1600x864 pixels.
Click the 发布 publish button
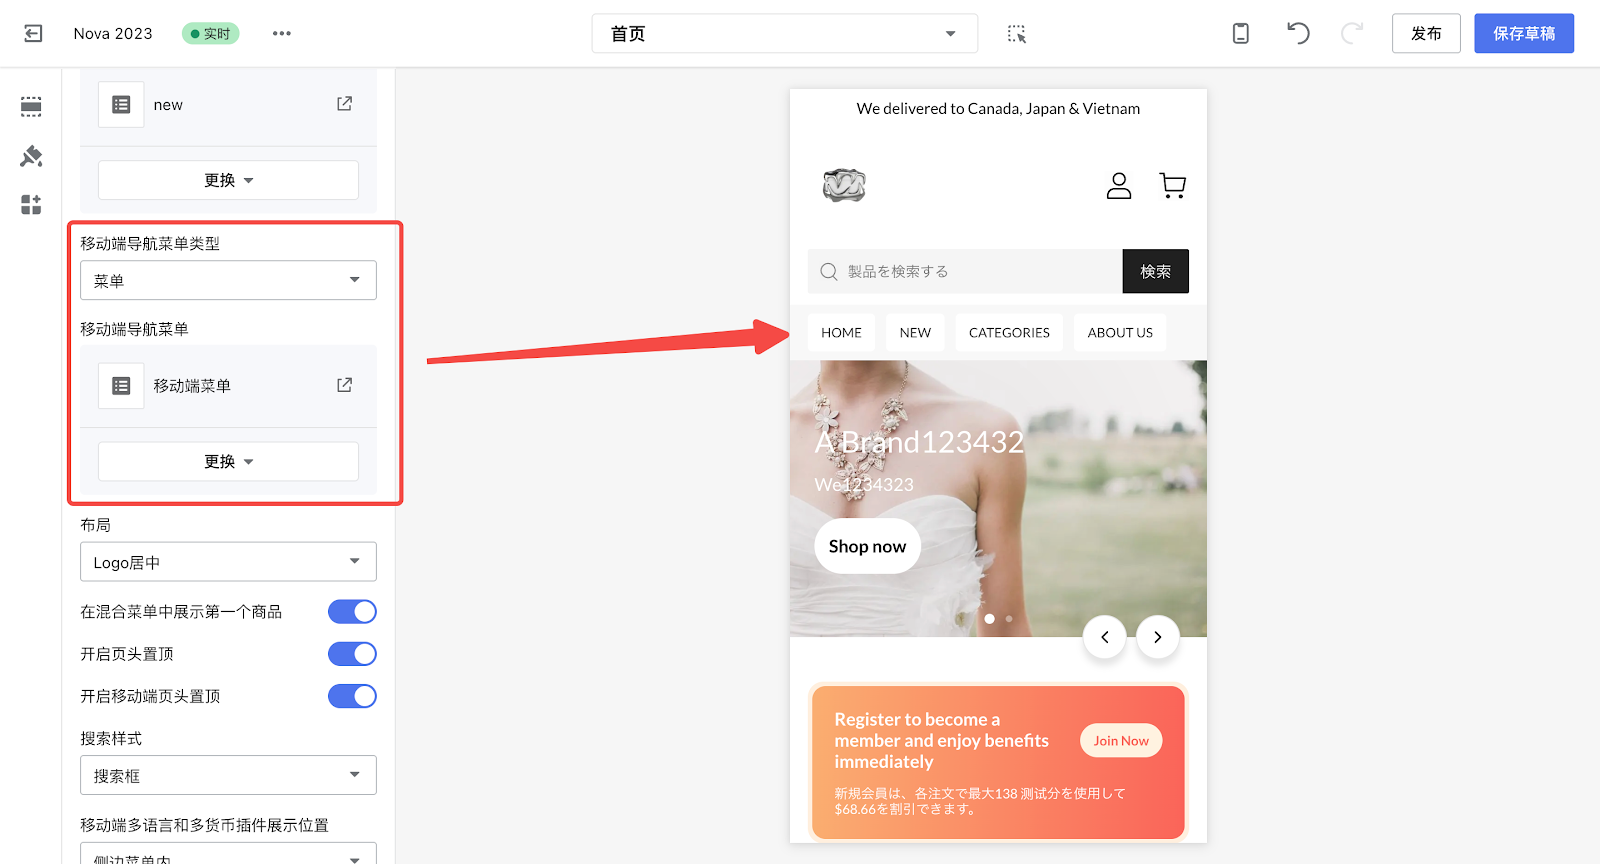[x=1426, y=34]
